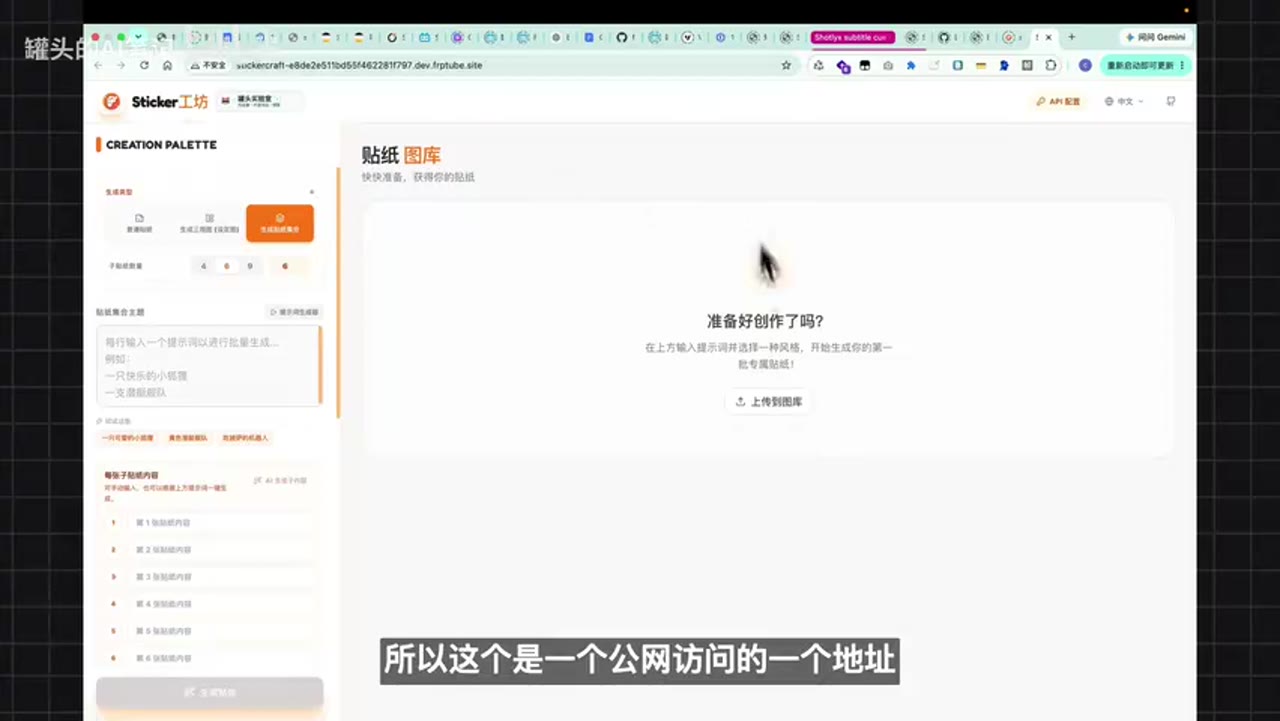Switch to the Shotlys subtitle tab
The width and height of the screenshot is (1280, 721).
click(x=852, y=37)
